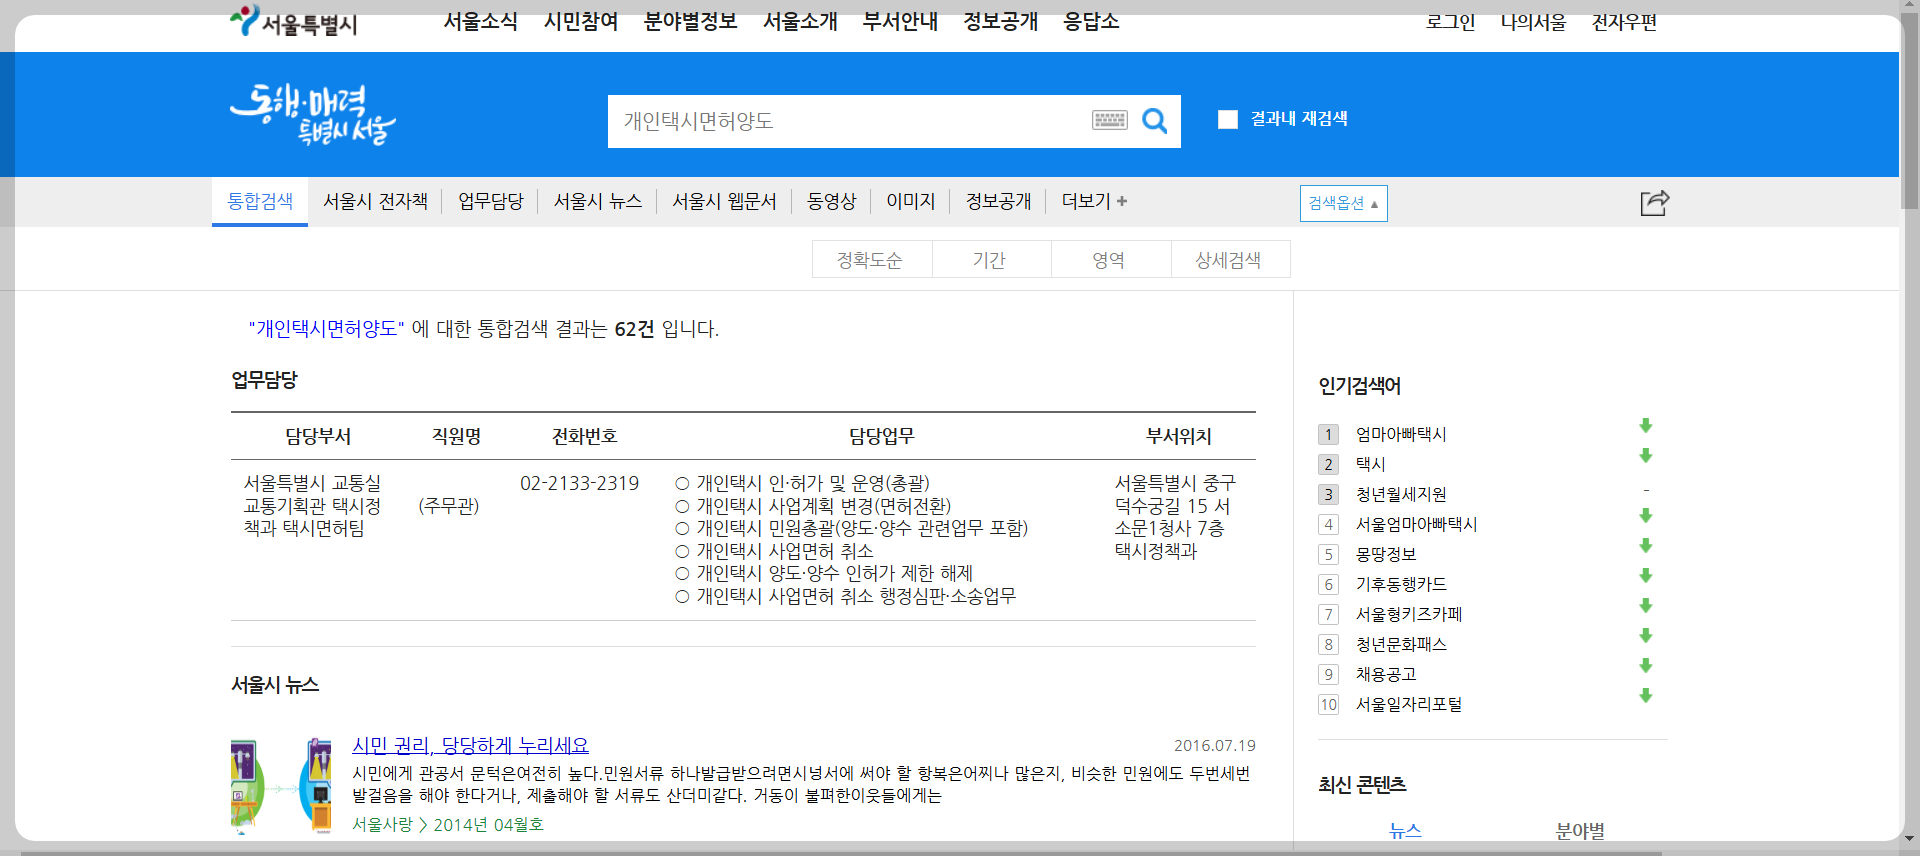This screenshot has width=1920, height=856.
Task: Click the 전자우편 link
Action: click(1625, 22)
